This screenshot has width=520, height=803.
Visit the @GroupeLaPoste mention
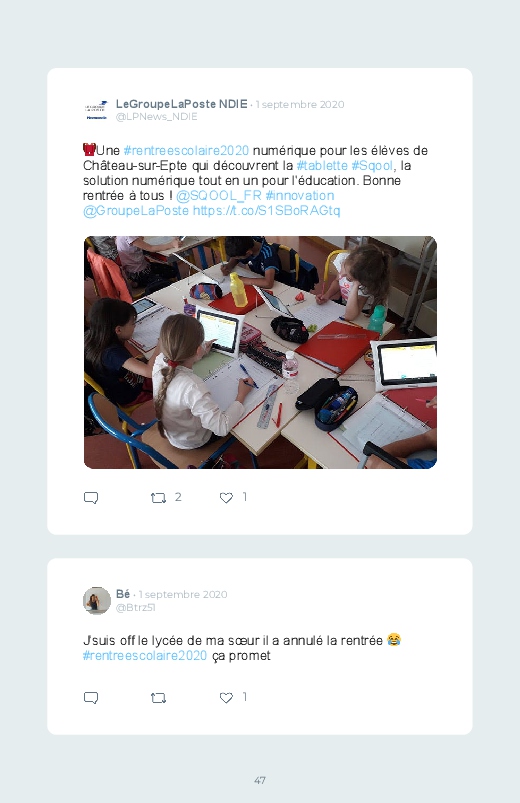[136, 210]
